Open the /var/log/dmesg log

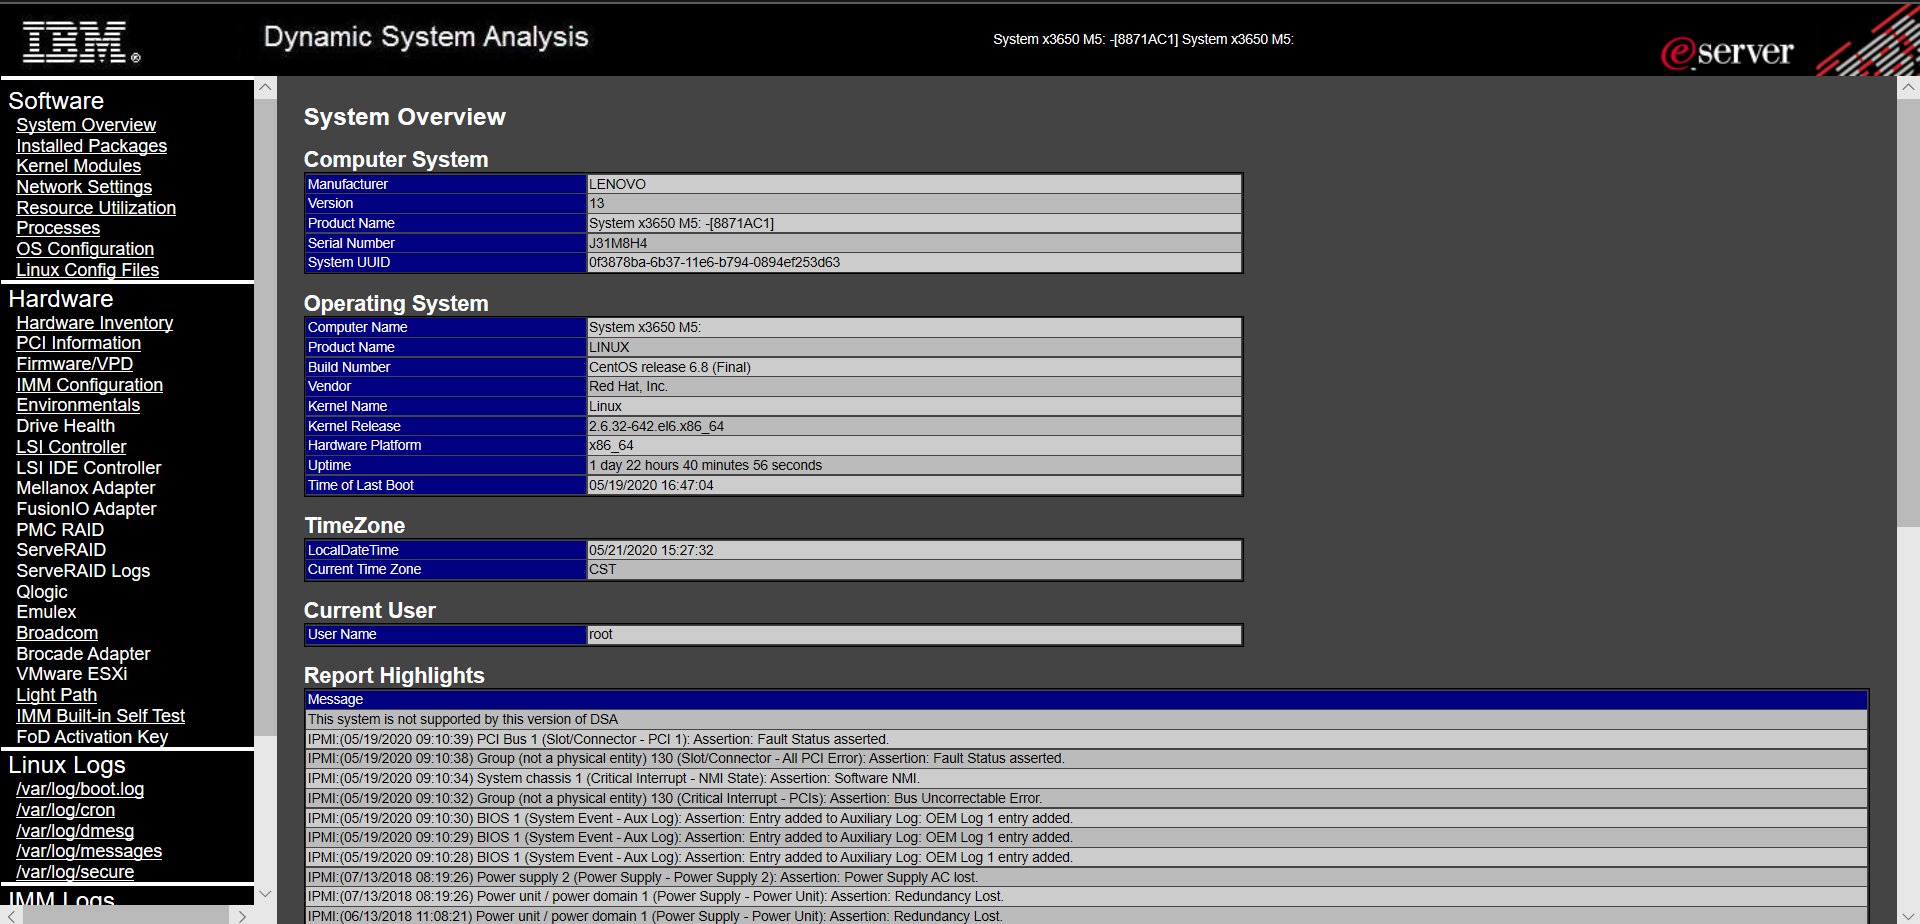click(x=75, y=830)
